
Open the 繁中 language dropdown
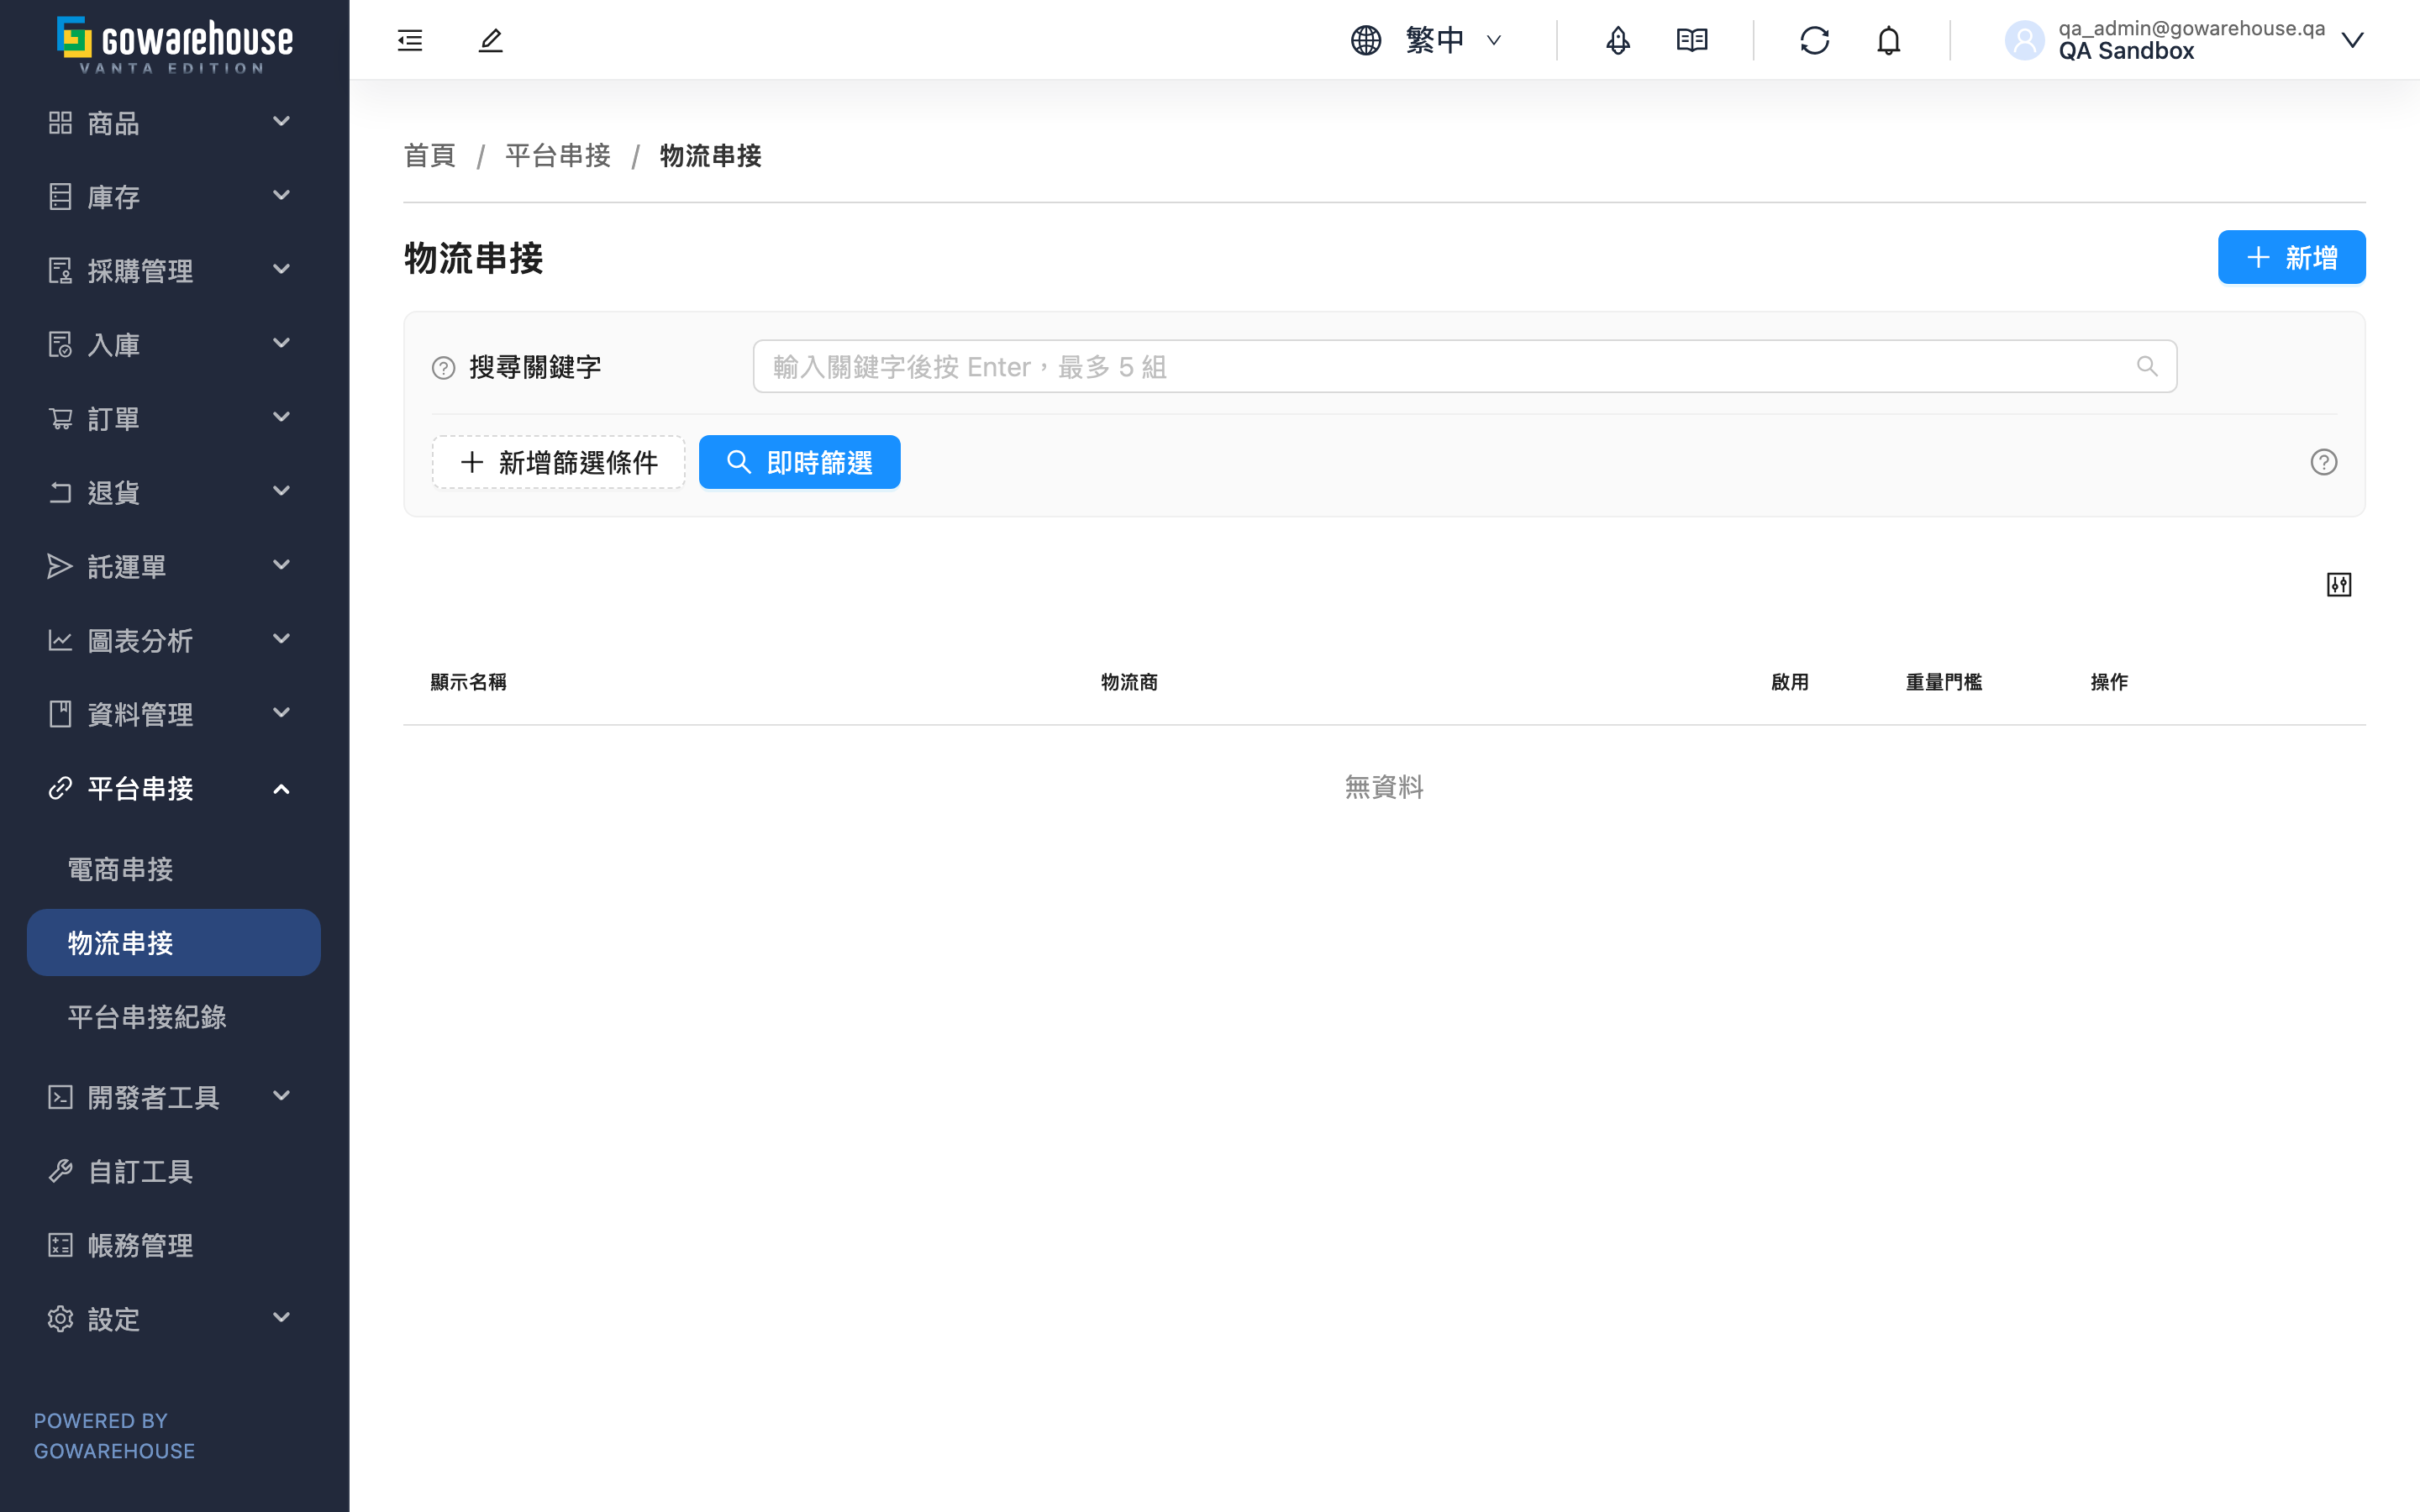[x=1454, y=40]
